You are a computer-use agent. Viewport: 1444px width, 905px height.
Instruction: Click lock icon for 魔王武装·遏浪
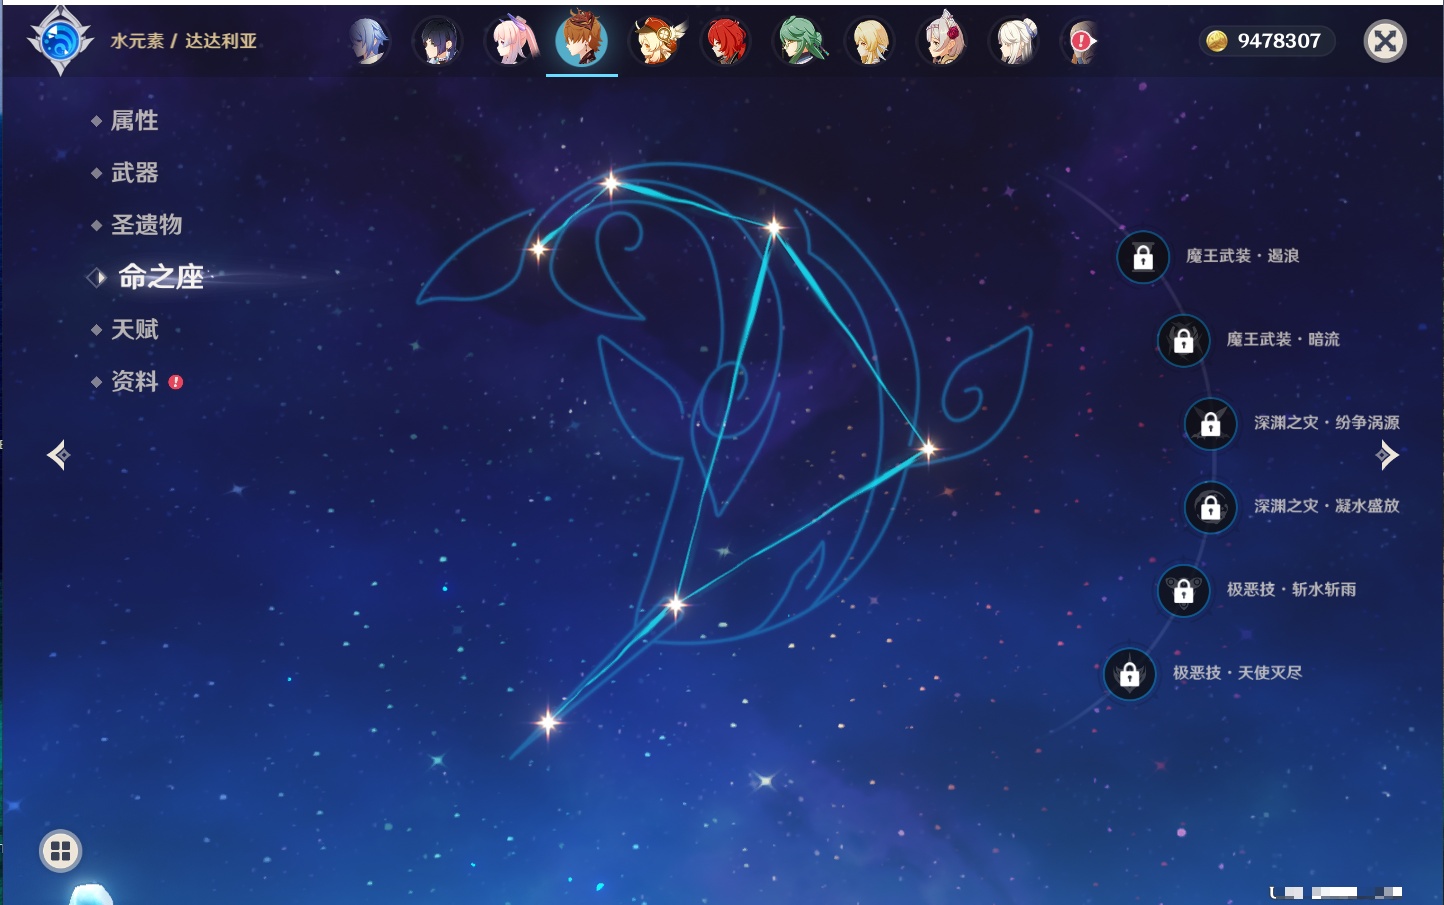click(1143, 257)
